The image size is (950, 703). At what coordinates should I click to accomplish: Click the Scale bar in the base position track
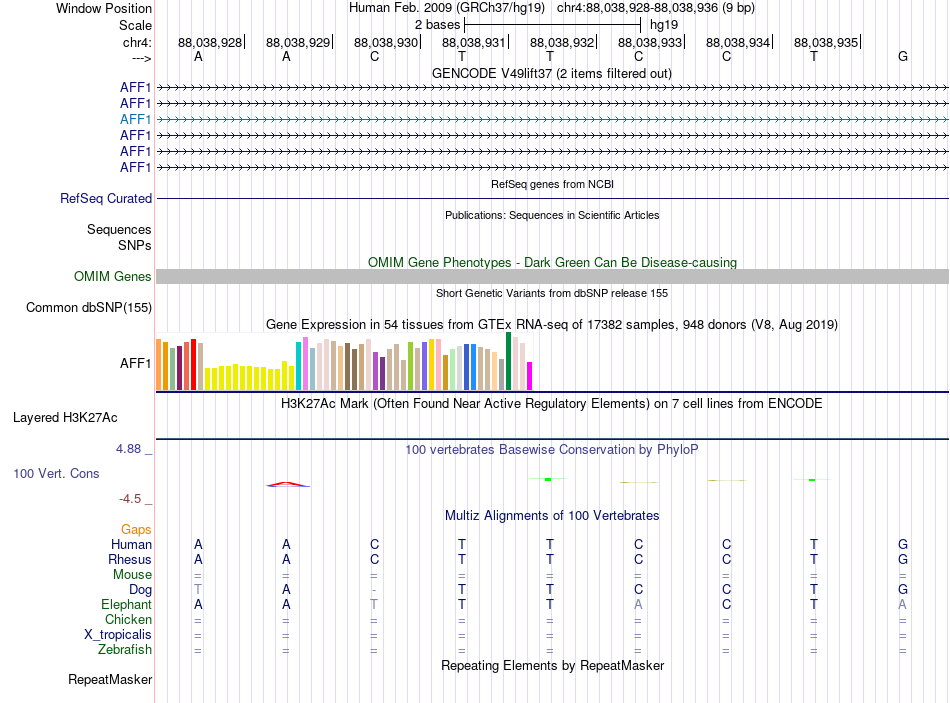click(552, 25)
